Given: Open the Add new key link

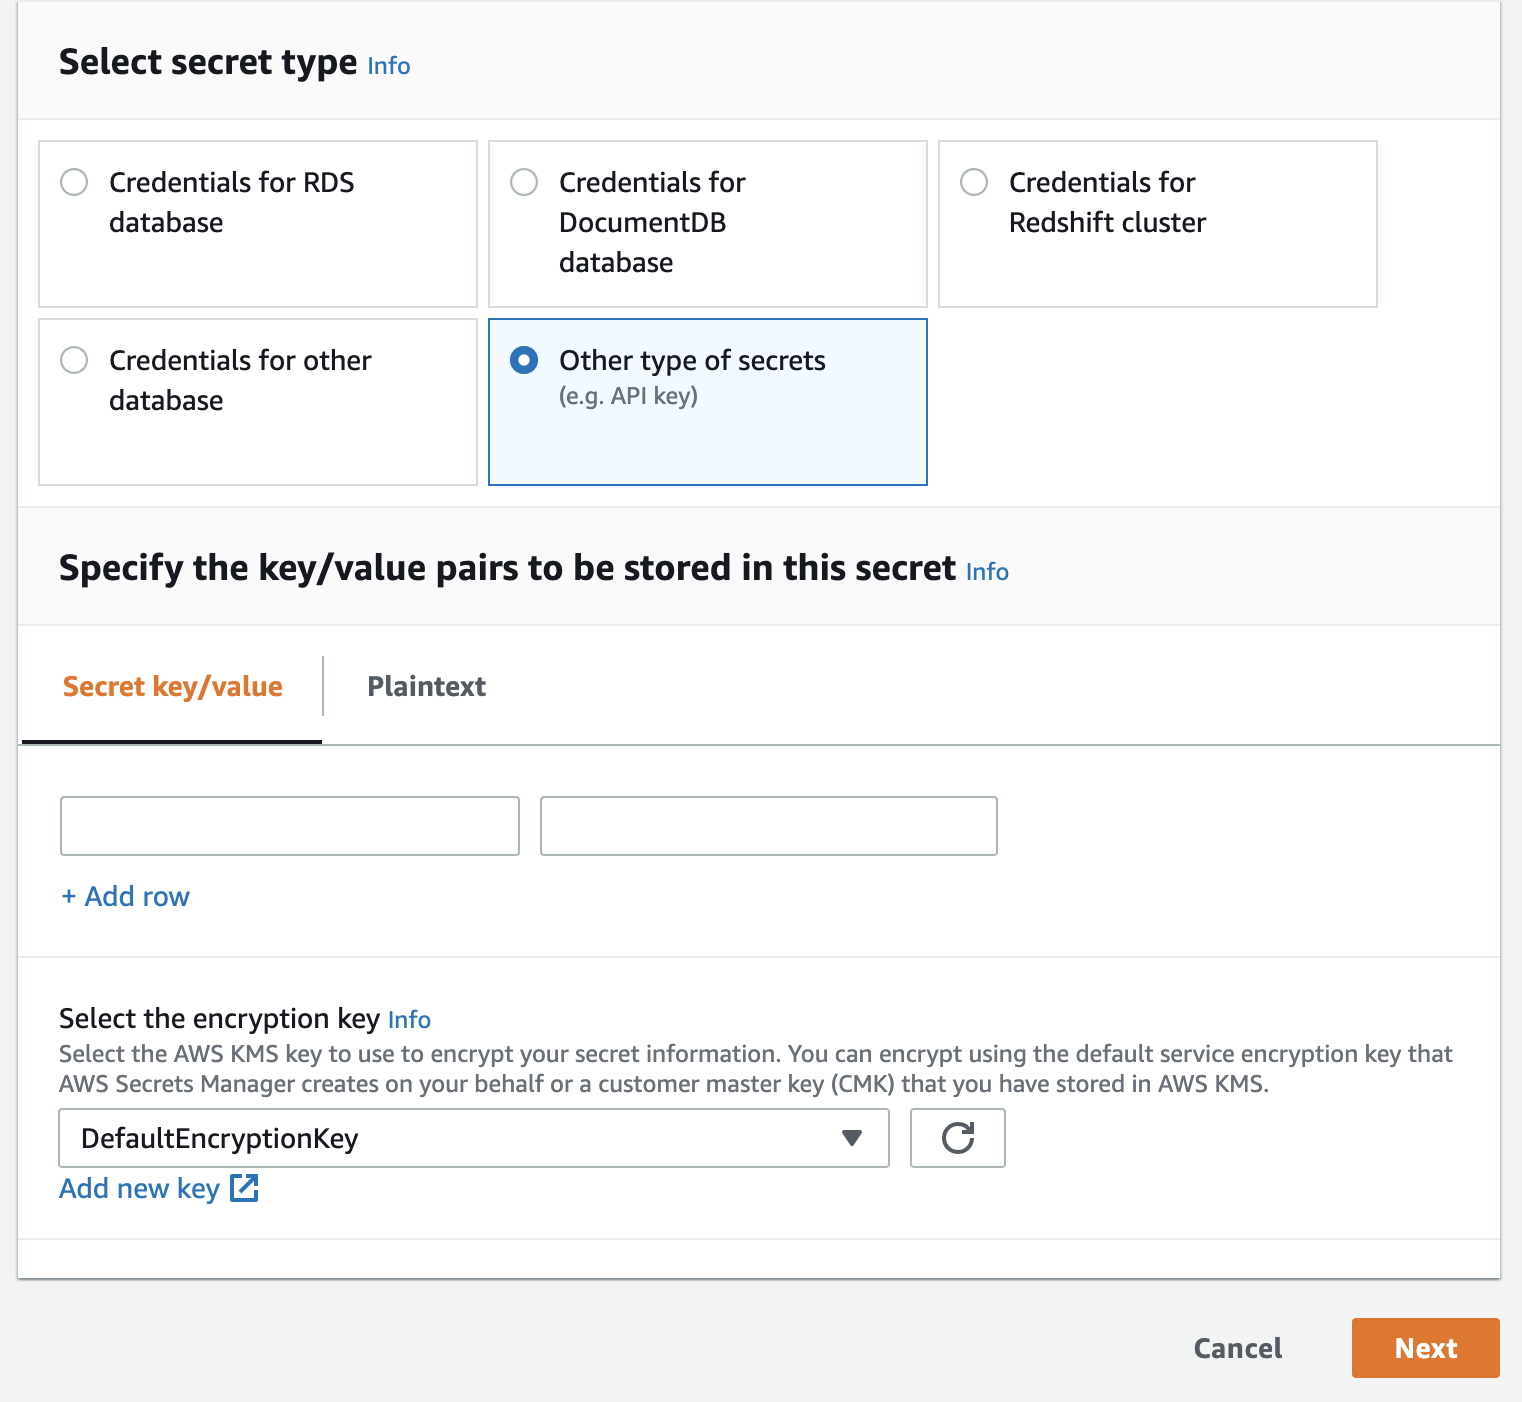Looking at the screenshot, I should tap(139, 1188).
